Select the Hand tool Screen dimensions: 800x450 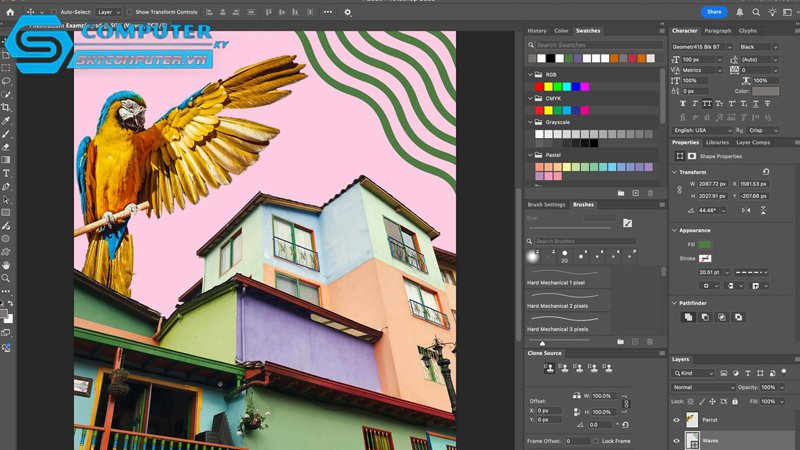tap(6, 265)
